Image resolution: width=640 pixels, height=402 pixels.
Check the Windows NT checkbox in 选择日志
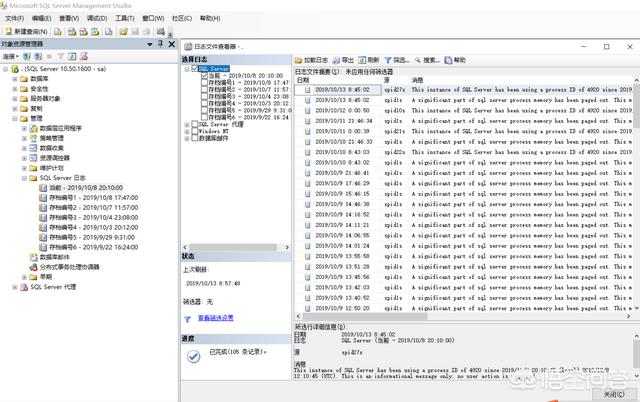click(195, 131)
